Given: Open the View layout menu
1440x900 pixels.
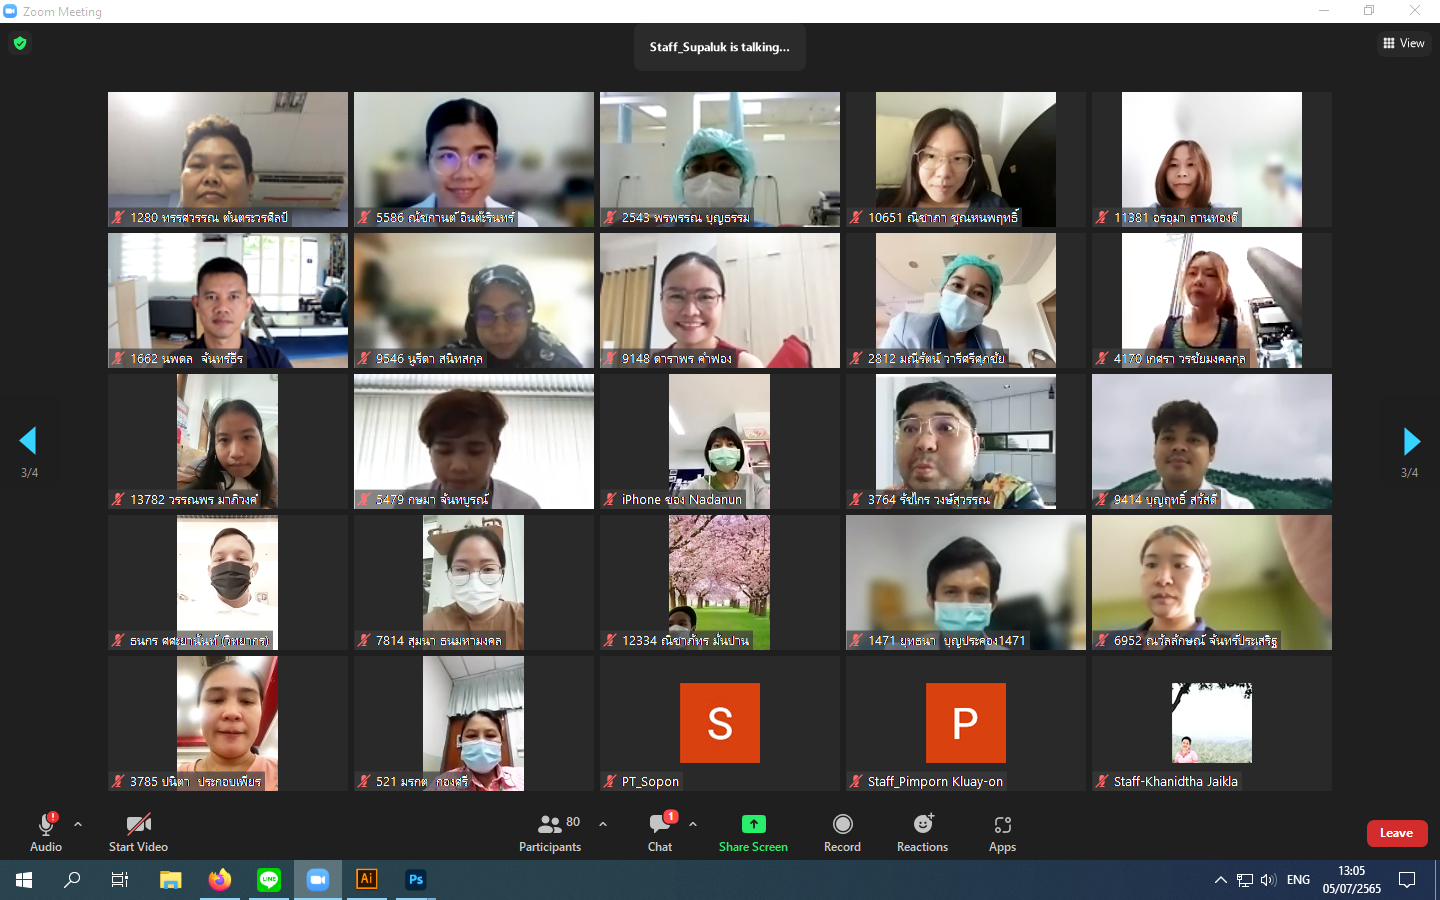Looking at the screenshot, I should click(x=1404, y=43).
